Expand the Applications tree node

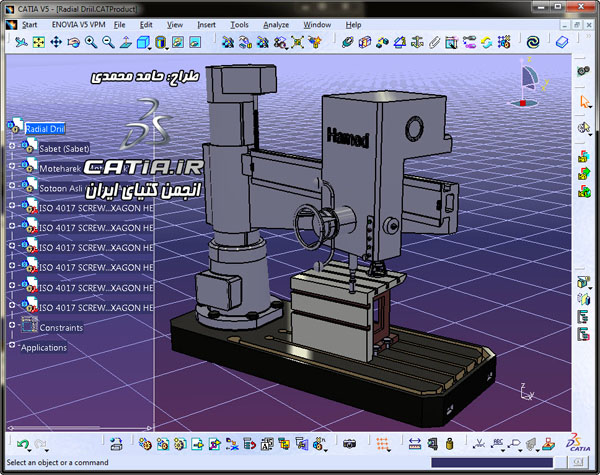pyautogui.click(x=12, y=345)
